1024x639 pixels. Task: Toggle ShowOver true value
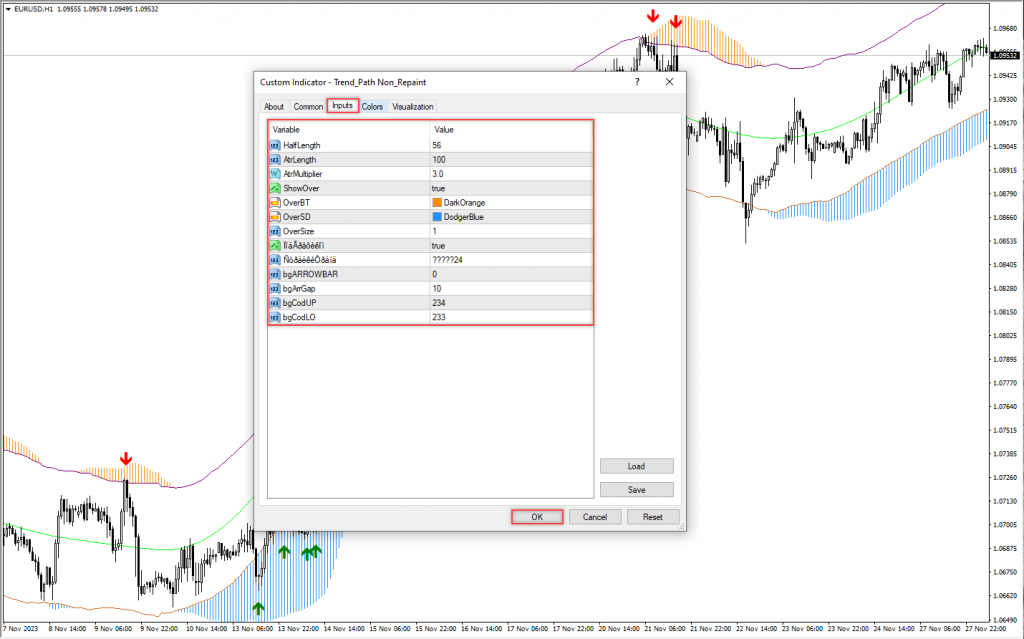click(511, 188)
